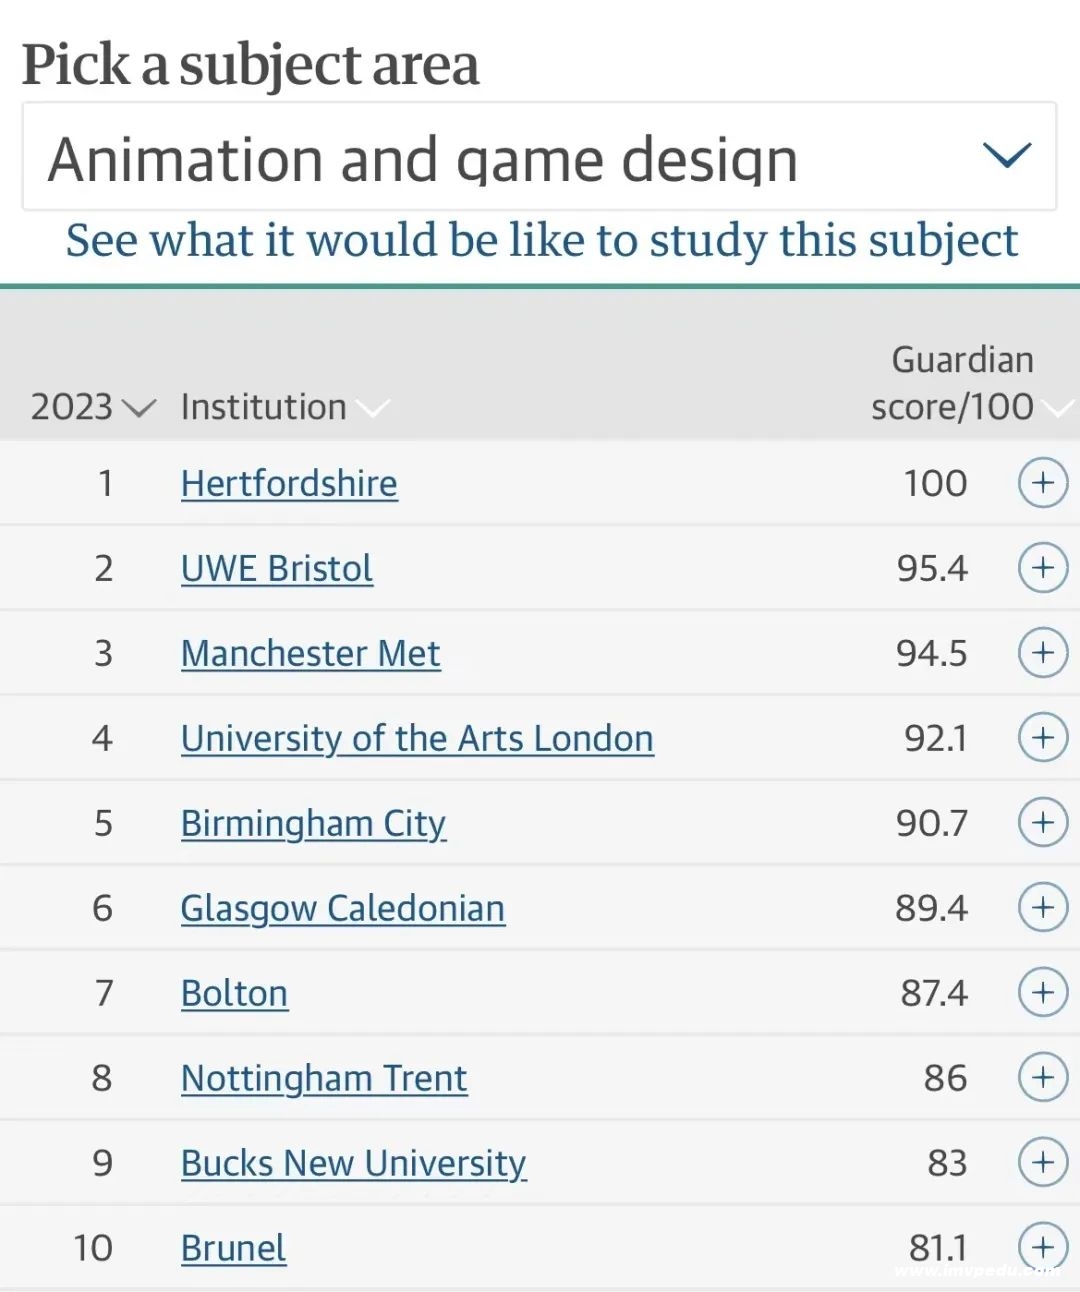Screen dimensions: 1080x1292
Task: Select the score 81.1 cell
Action: point(938,1249)
